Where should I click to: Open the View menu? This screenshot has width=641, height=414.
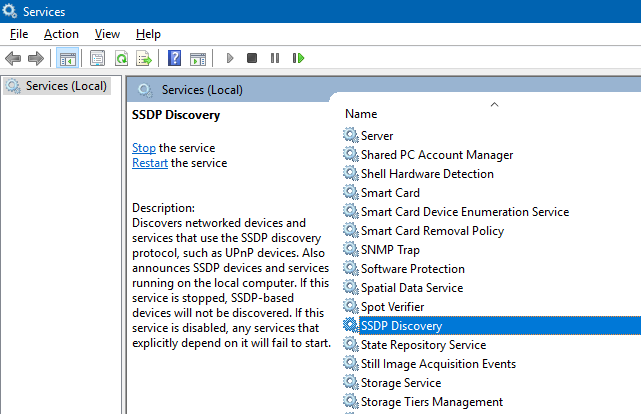coord(107,34)
